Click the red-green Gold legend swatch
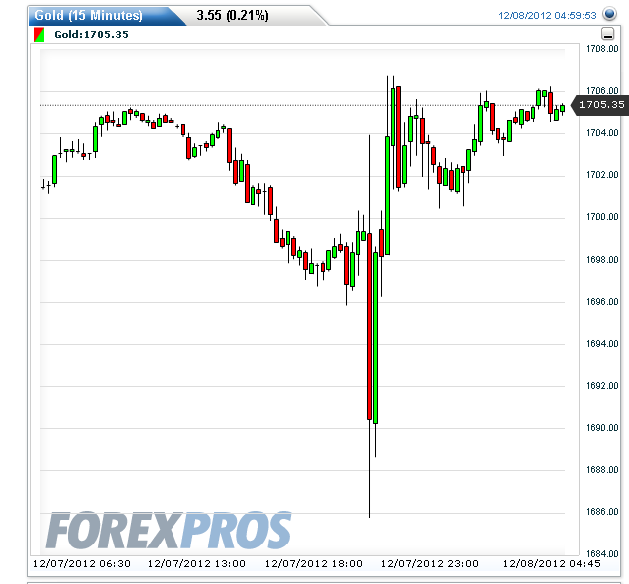Image resolution: width=629 pixels, height=584 pixels. coord(39,34)
